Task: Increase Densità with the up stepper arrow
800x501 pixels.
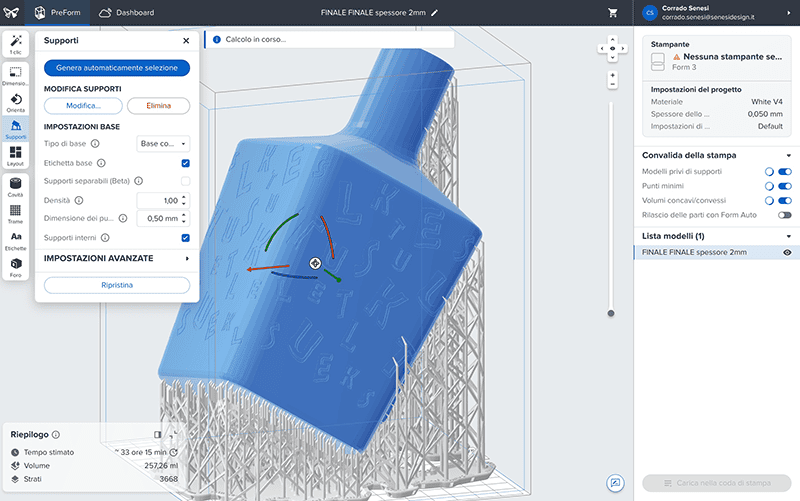Action: pos(184,197)
